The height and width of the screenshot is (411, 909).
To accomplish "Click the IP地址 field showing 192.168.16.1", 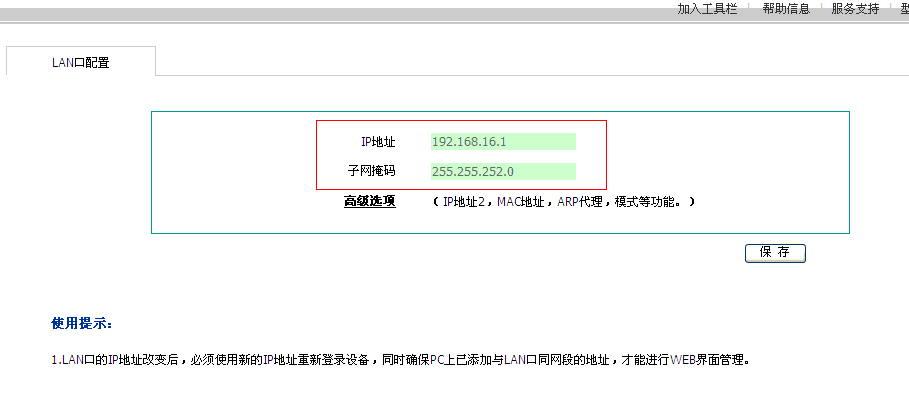I will point(503,142).
